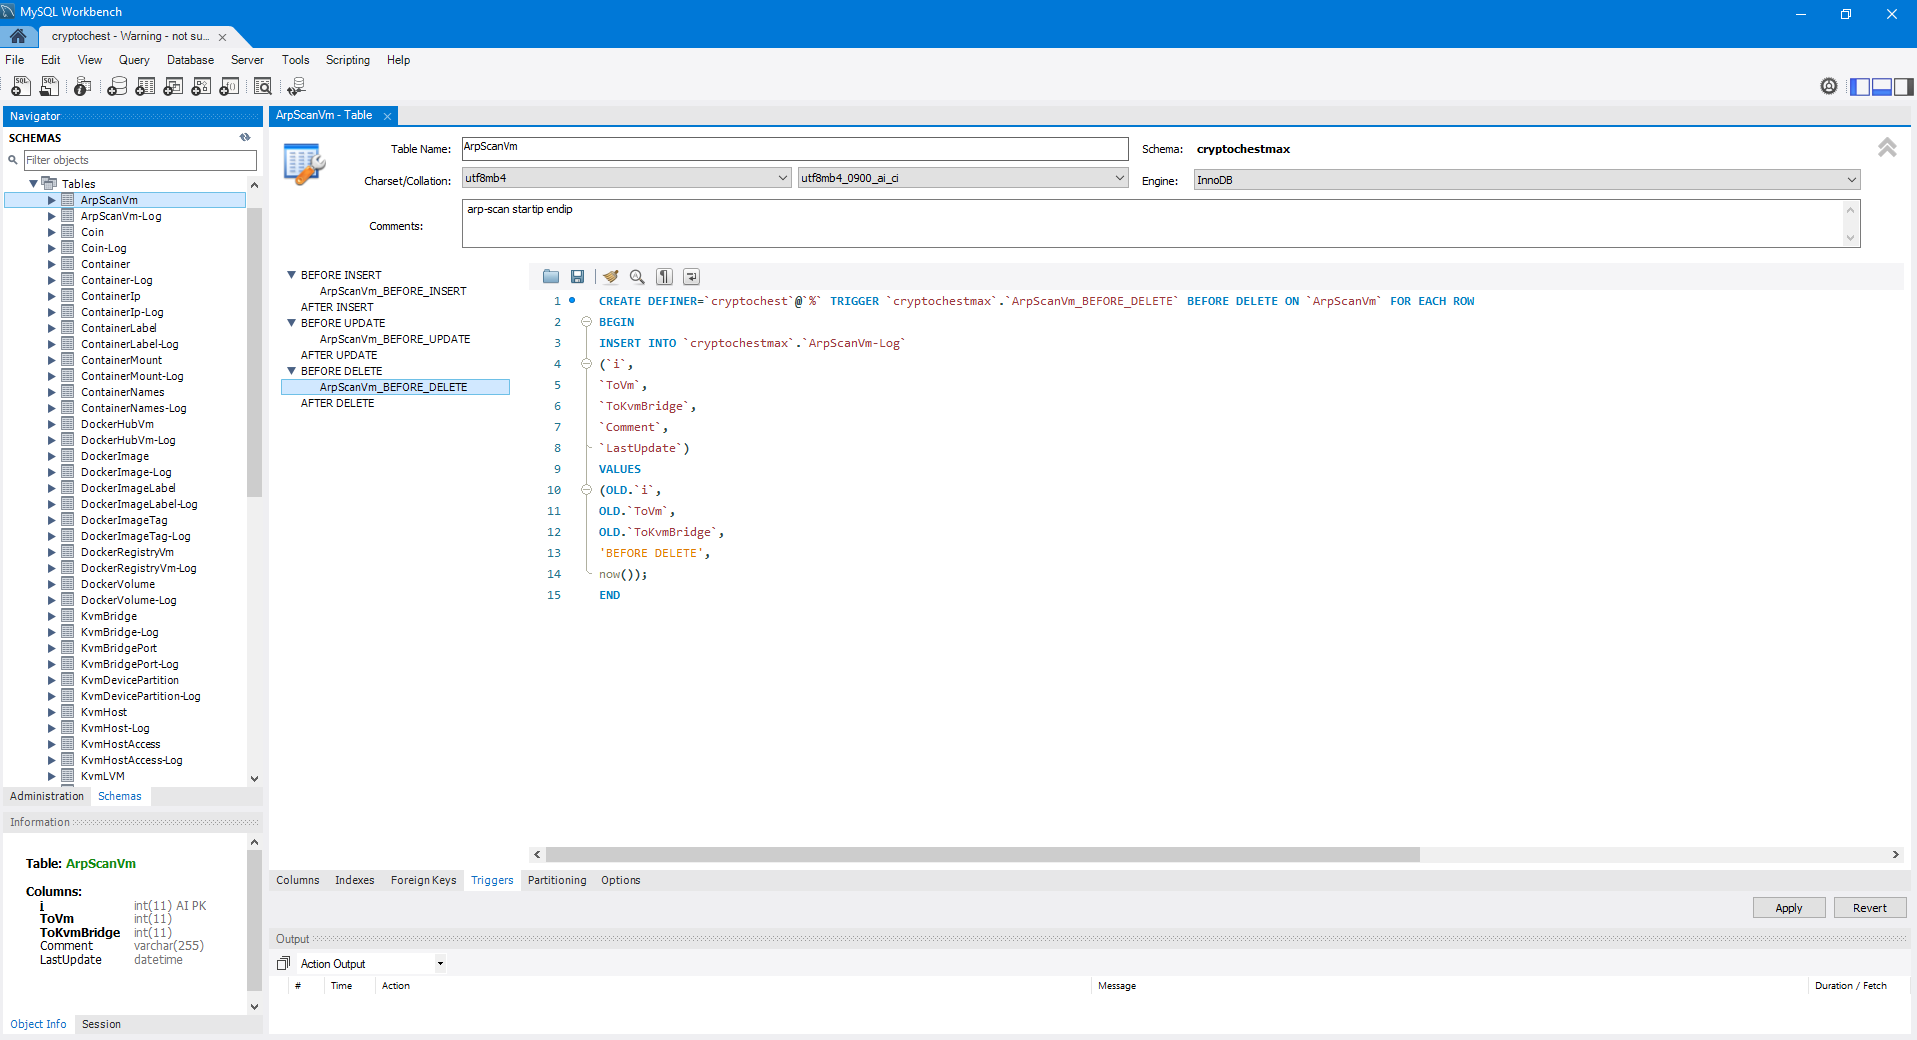Toggle code fold marker at BEGIN line
The image size is (1917, 1040).
[x=587, y=322]
